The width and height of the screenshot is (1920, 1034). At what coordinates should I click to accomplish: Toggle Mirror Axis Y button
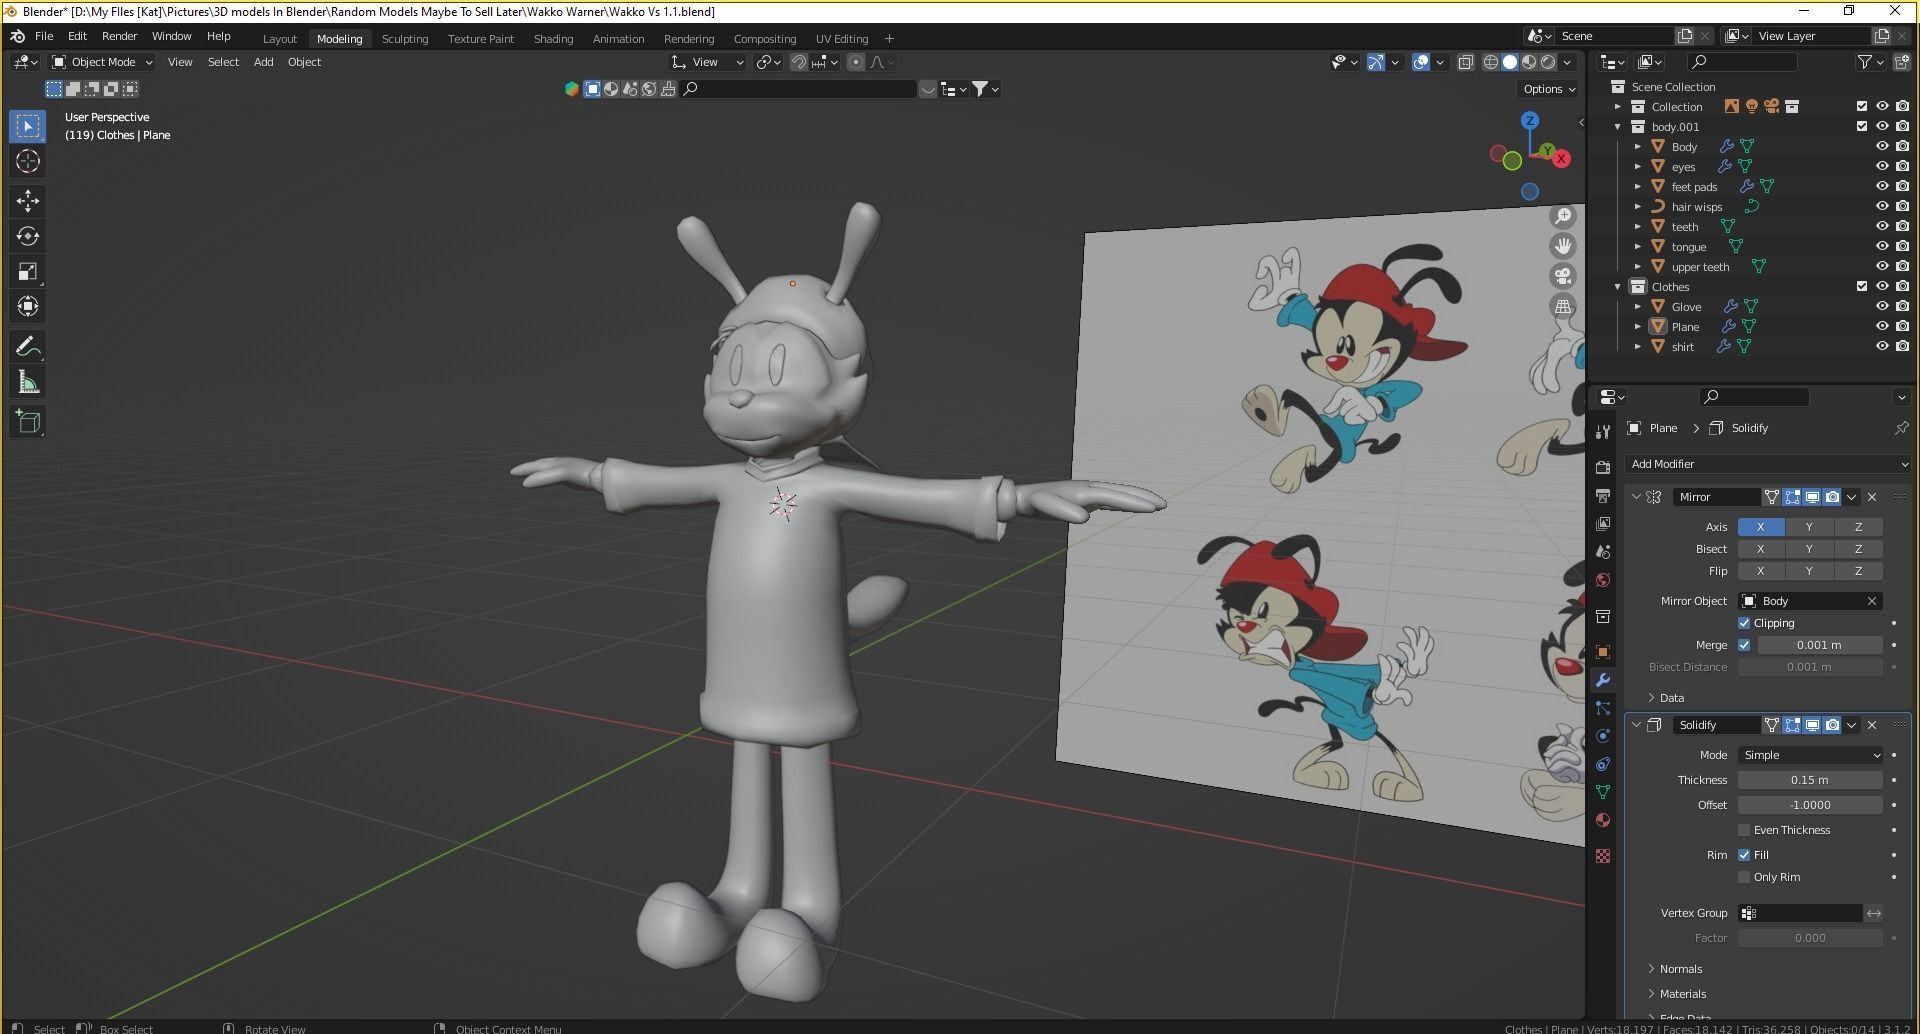coord(1808,527)
